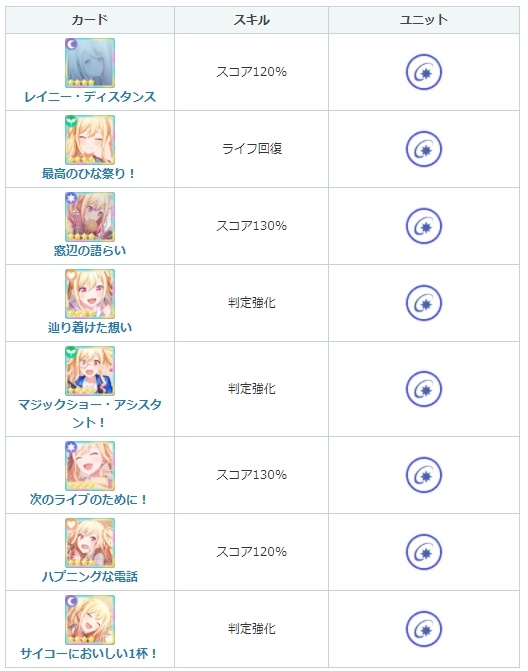This screenshot has width=528, height=671.
Task: Click unit icon in 窓辺の語らい row
Action: tap(424, 226)
